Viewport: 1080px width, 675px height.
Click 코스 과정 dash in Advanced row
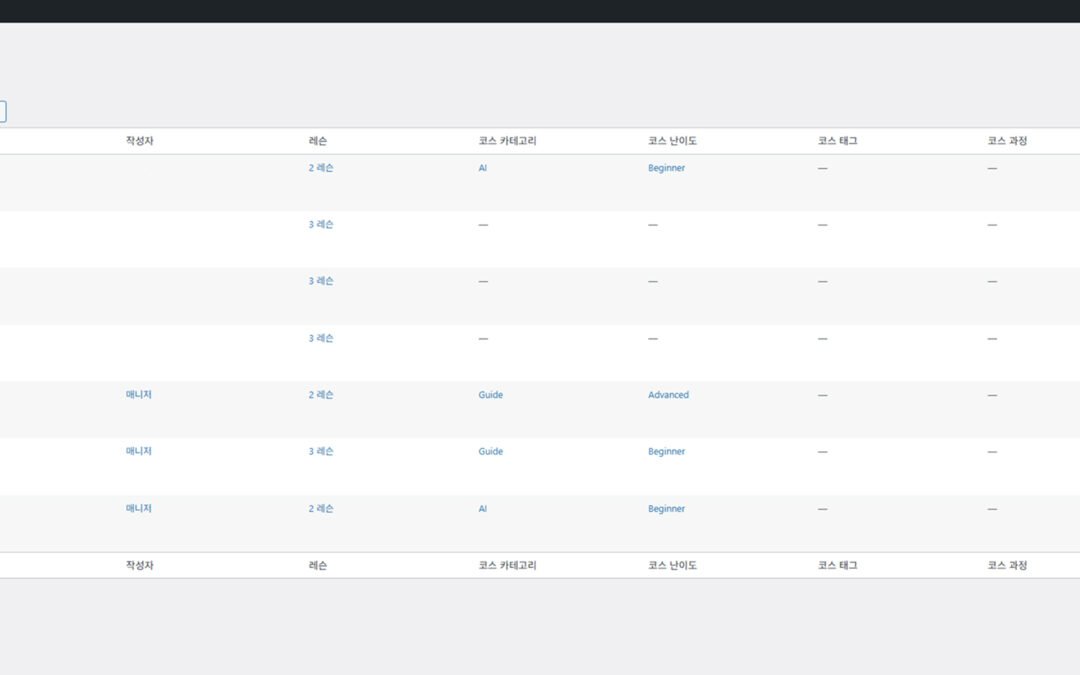click(x=992, y=395)
